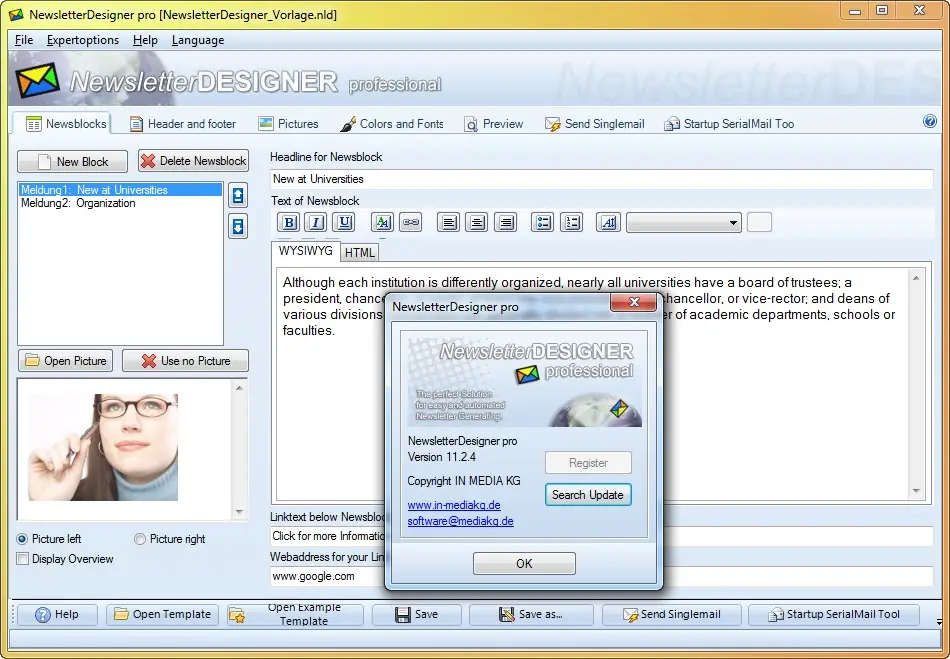950x659 pixels.
Task: Toggle bold formatting in text toolbar
Action: click(x=289, y=222)
